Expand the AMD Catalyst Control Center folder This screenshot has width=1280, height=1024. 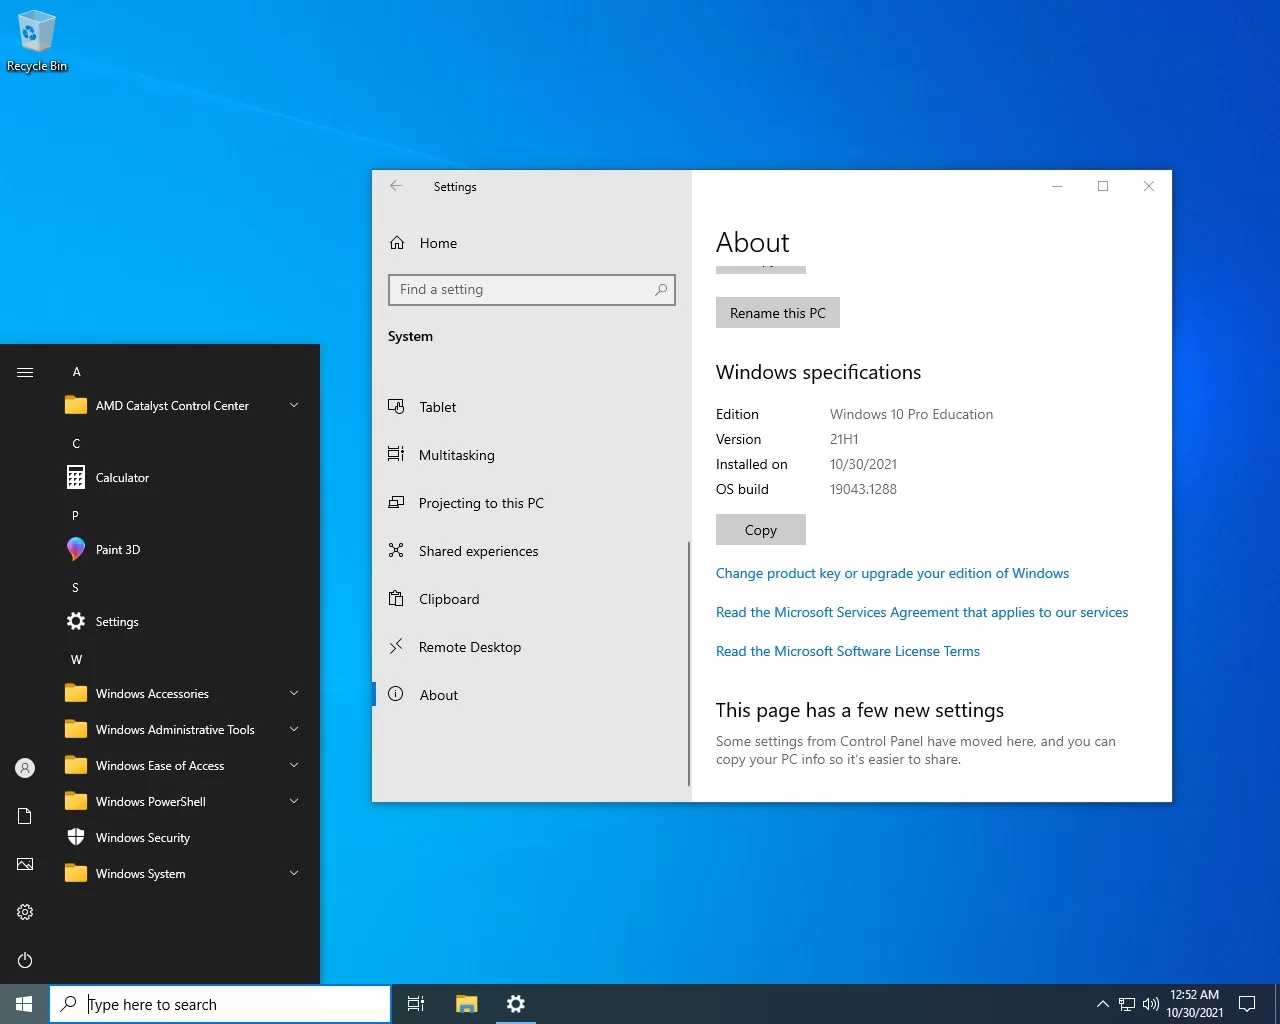point(172,406)
